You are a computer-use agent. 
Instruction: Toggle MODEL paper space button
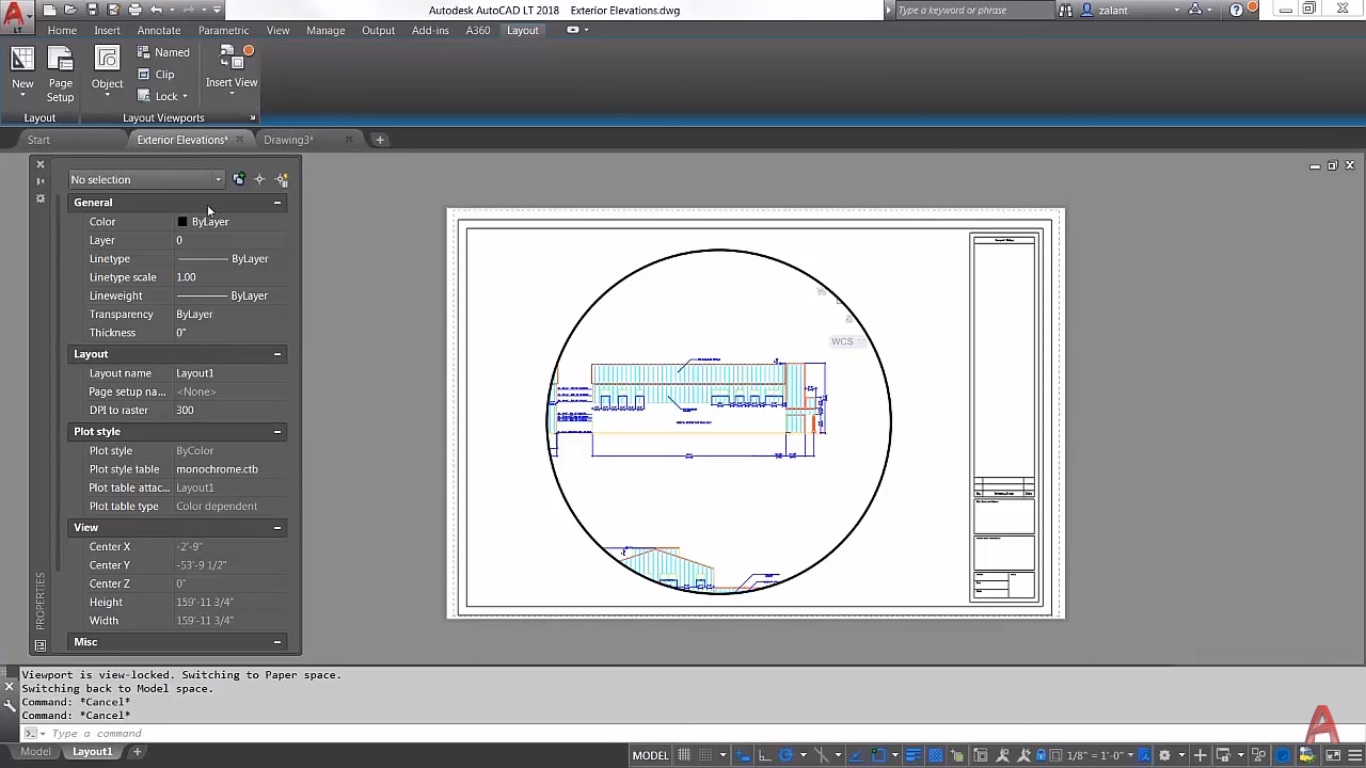coord(650,755)
